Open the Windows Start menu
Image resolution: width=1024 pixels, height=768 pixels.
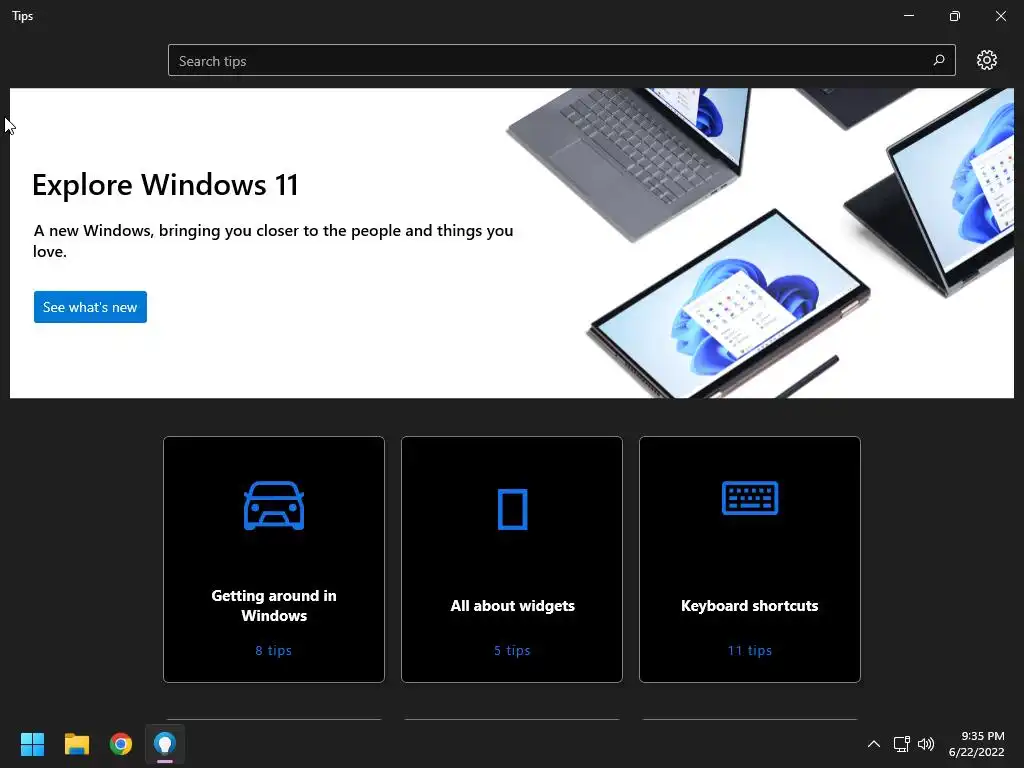[x=32, y=744]
